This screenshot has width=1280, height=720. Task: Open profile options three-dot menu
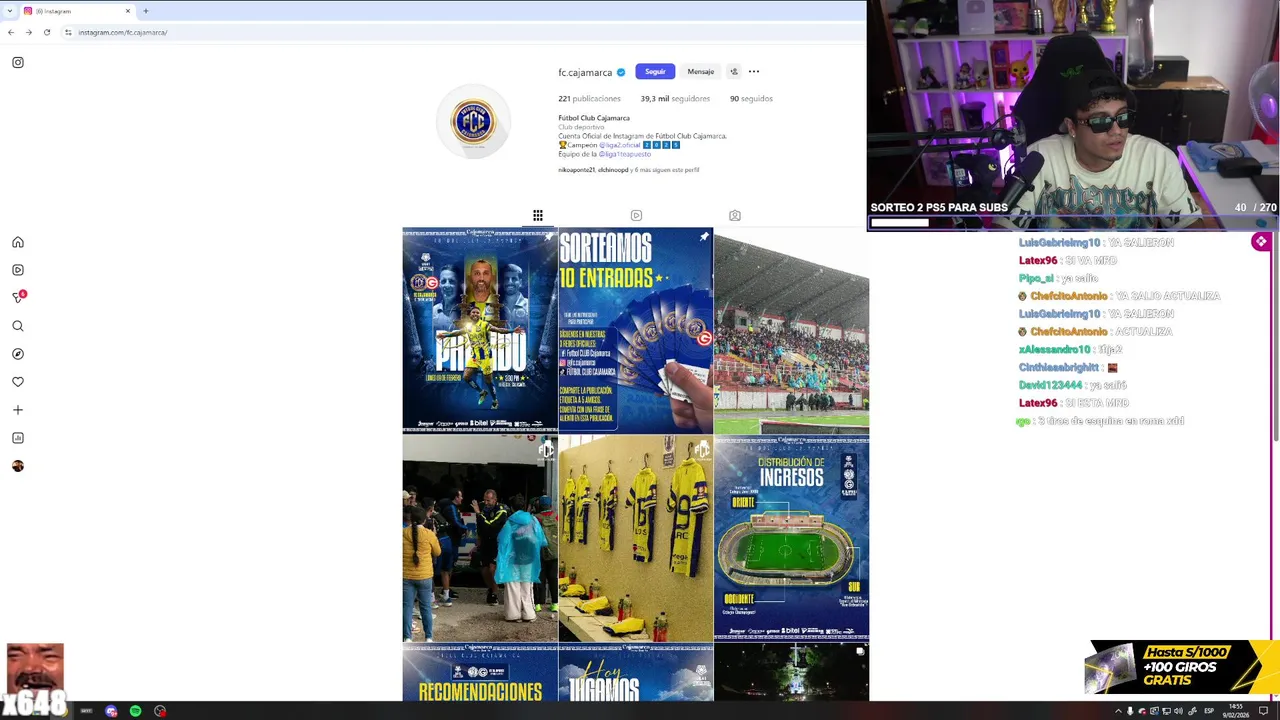tap(754, 72)
